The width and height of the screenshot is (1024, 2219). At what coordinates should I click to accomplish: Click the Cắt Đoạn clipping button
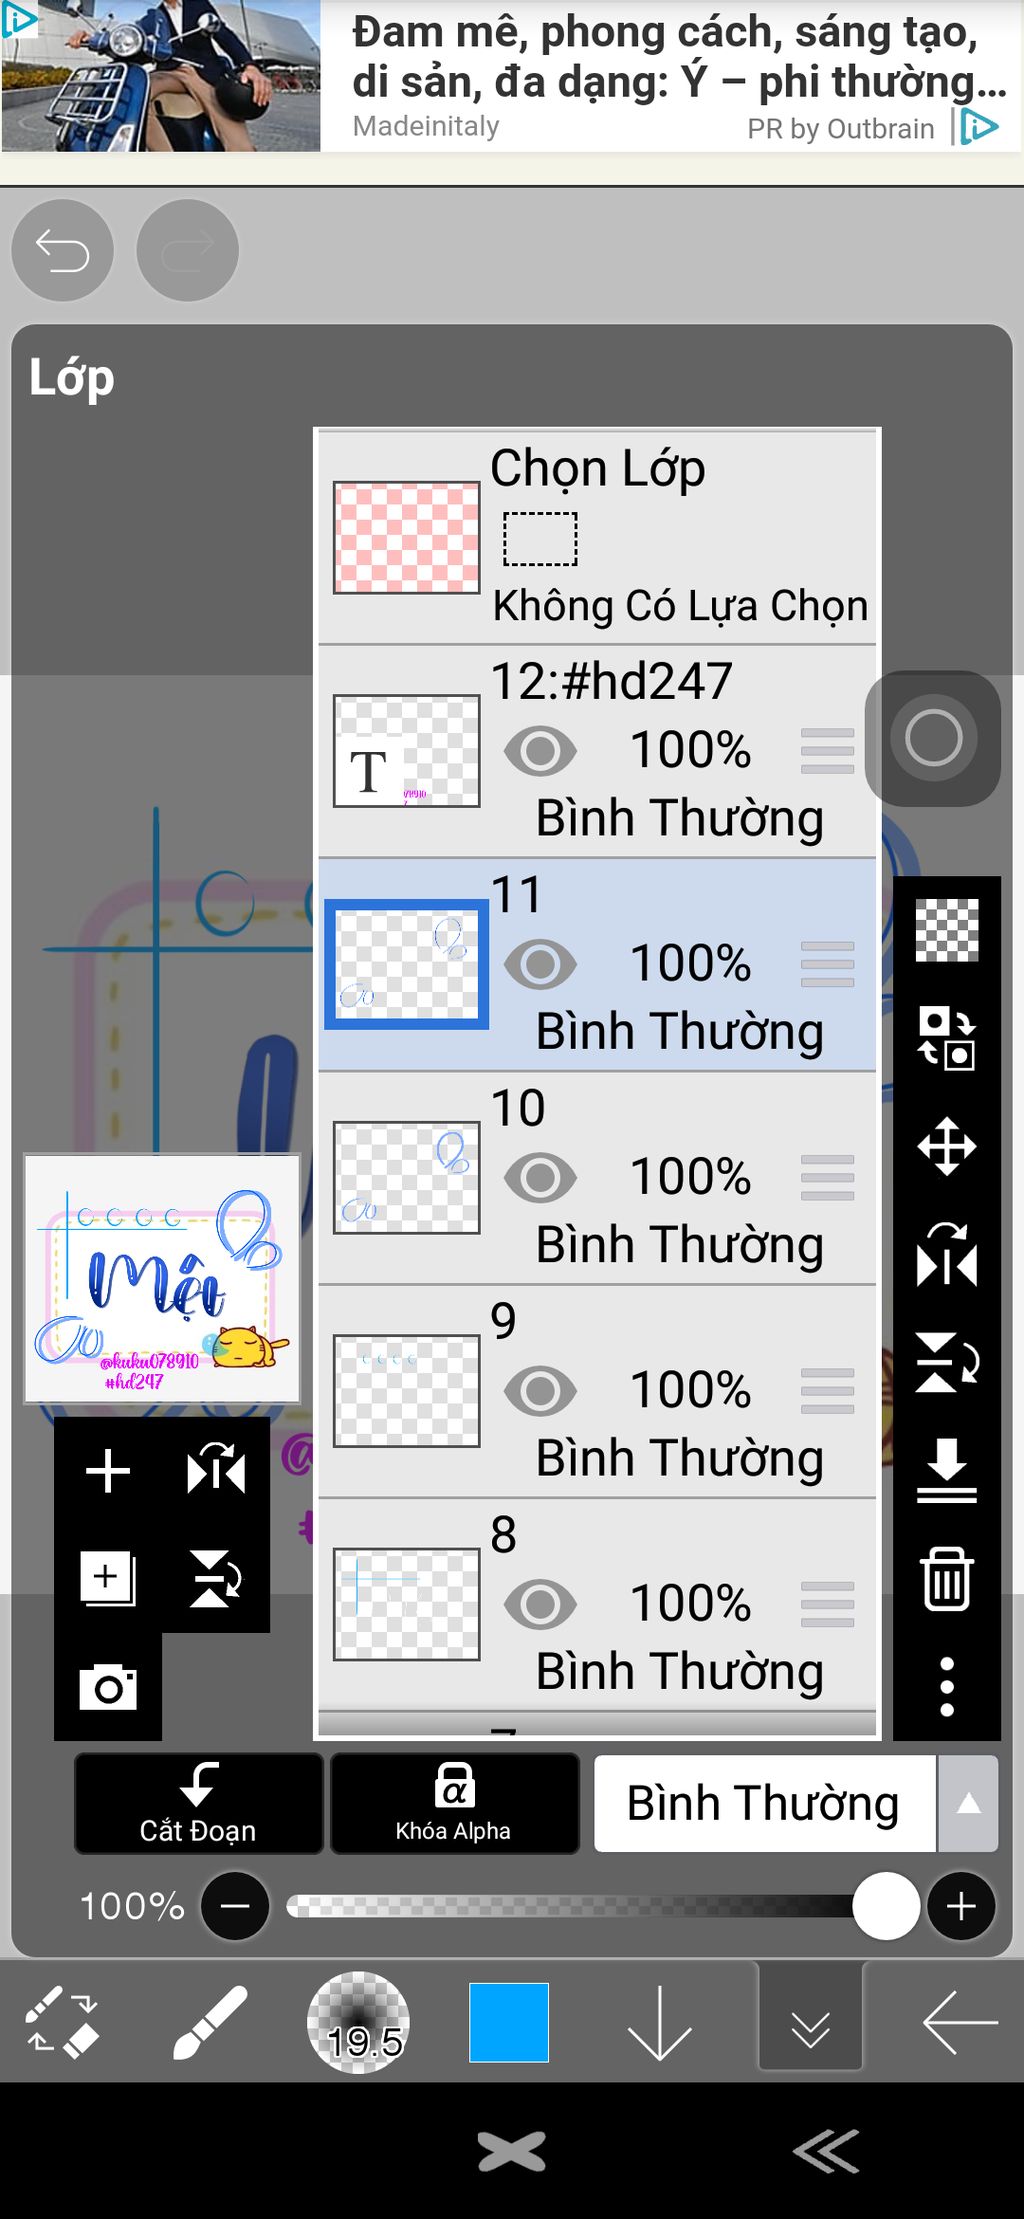[x=198, y=1803]
